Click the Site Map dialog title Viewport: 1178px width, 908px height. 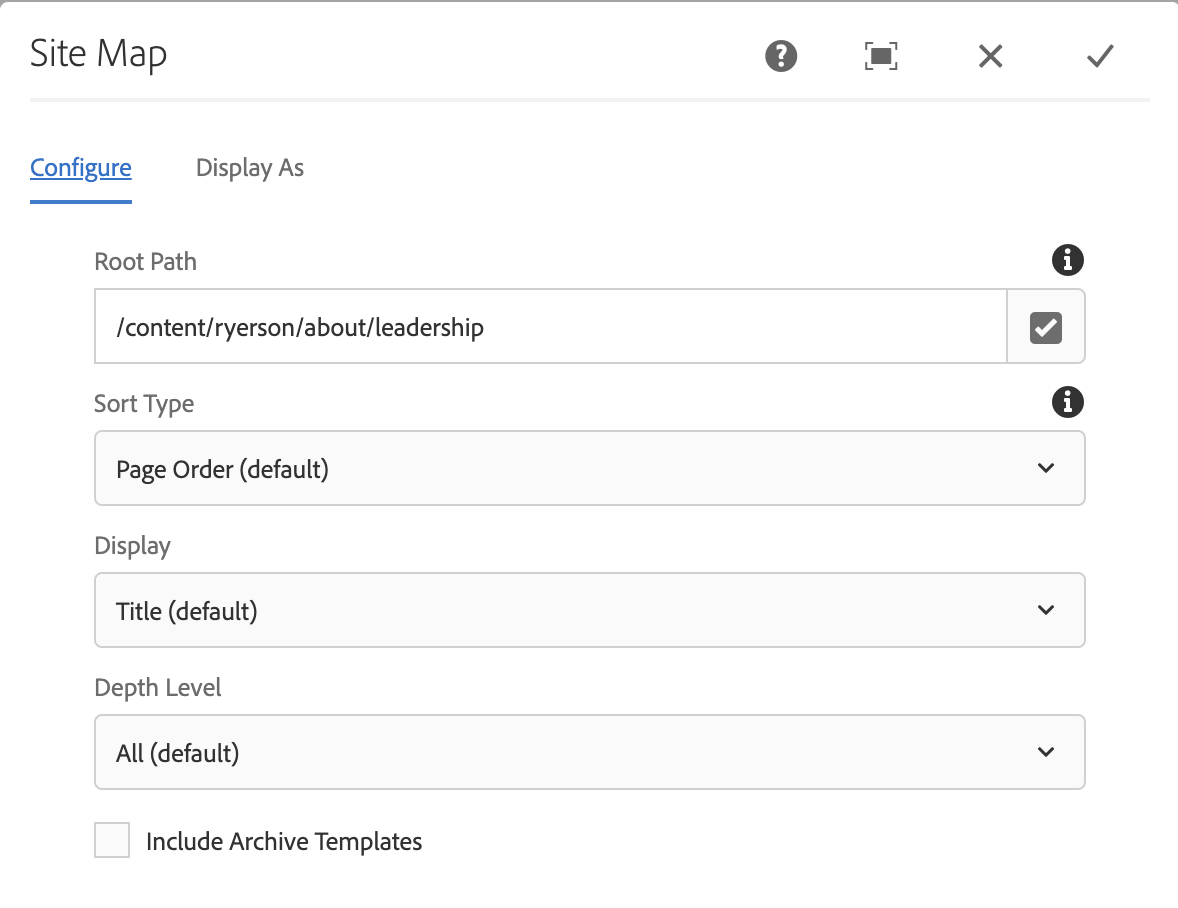click(x=98, y=54)
